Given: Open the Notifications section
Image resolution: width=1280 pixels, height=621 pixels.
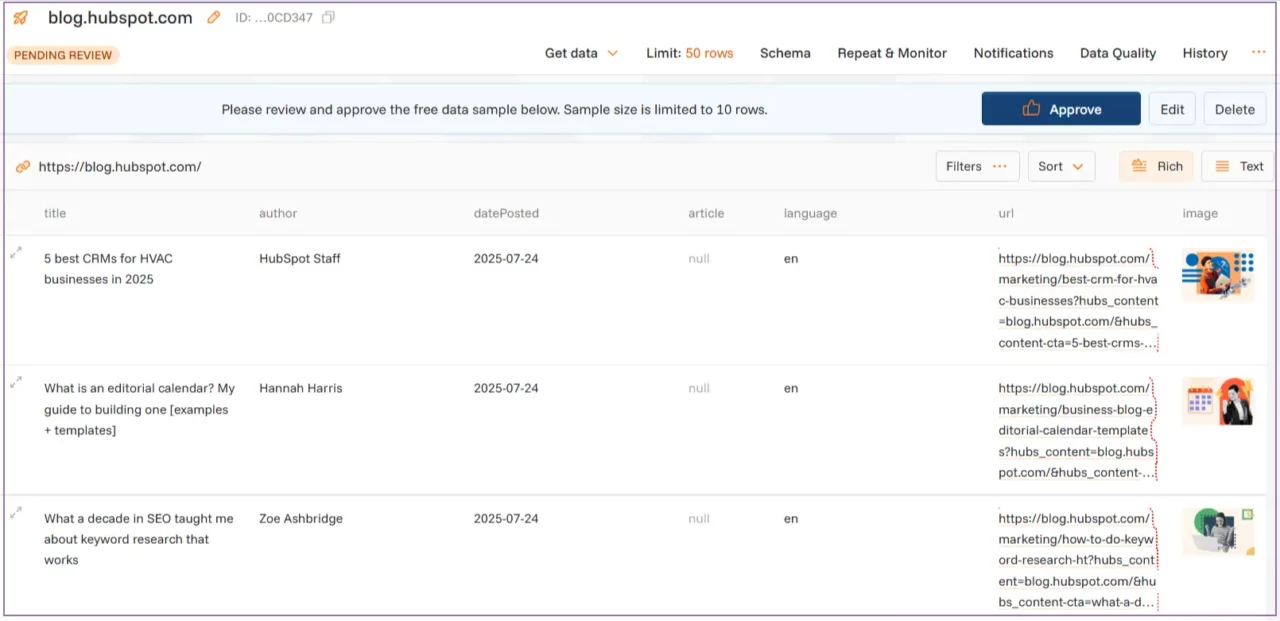Looking at the screenshot, I should [x=1013, y=53].
